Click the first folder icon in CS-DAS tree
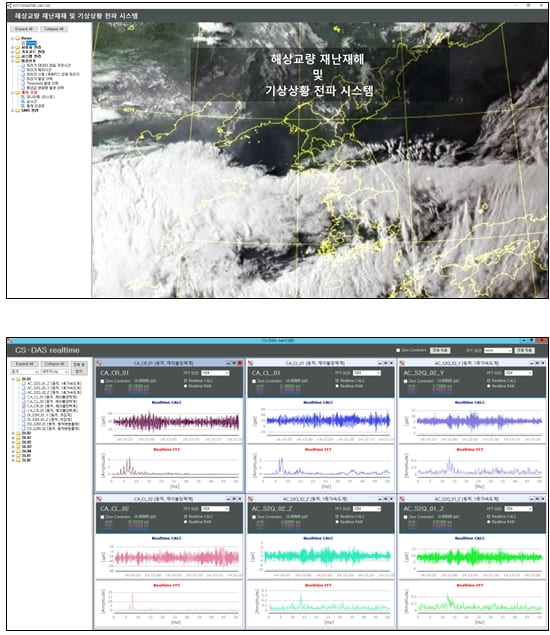This screenshot has width=550, height=635. (18, 379)
